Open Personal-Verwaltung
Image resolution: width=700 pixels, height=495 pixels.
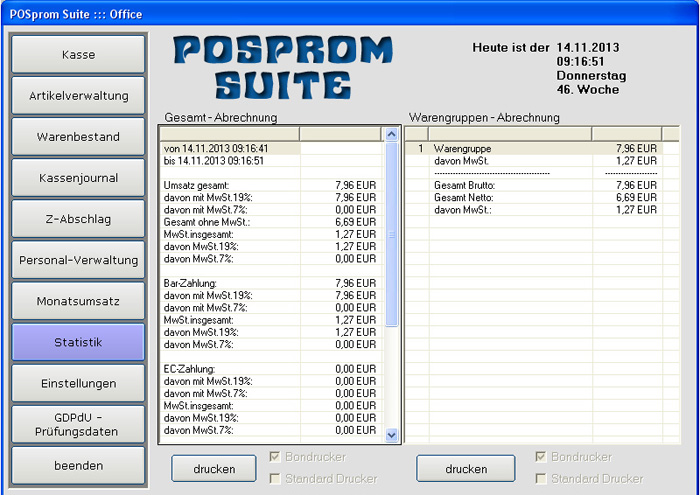78,260
